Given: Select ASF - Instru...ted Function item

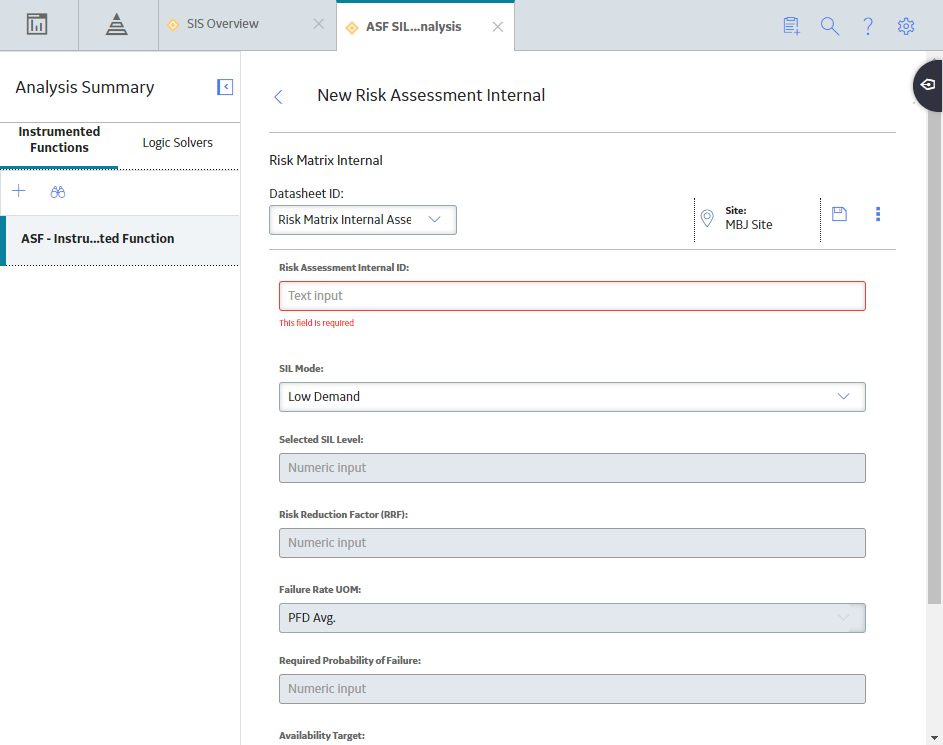Looking at the screenshot, I should 120,239.
